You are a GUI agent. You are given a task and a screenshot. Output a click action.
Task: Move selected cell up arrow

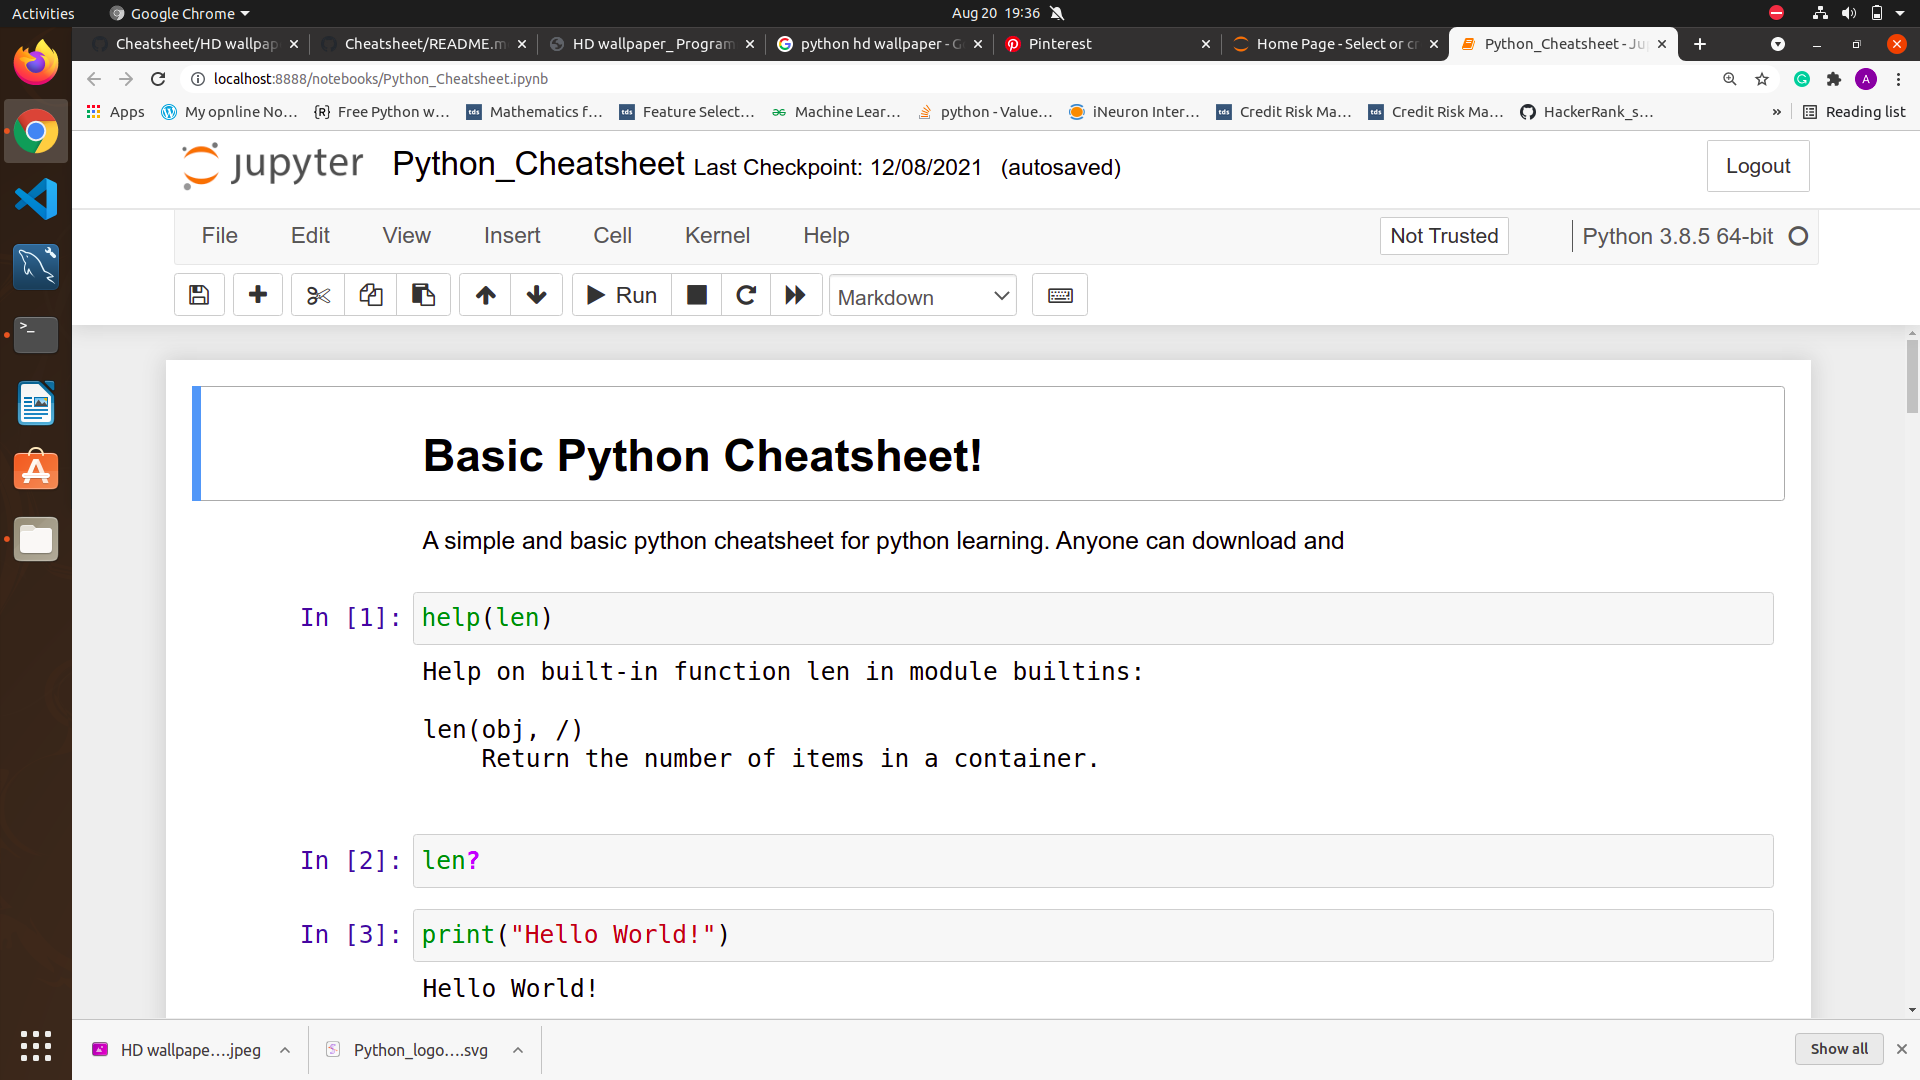(485, 295)
